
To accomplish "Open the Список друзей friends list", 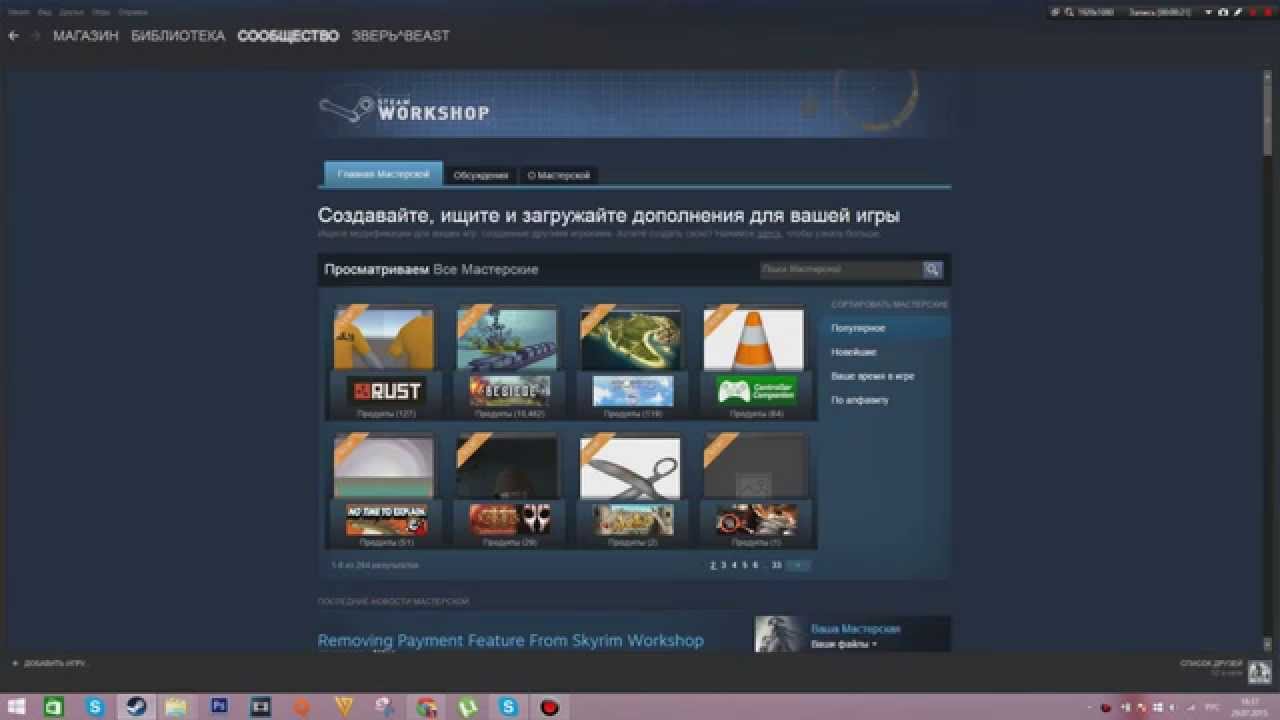I will (1211, 663).
